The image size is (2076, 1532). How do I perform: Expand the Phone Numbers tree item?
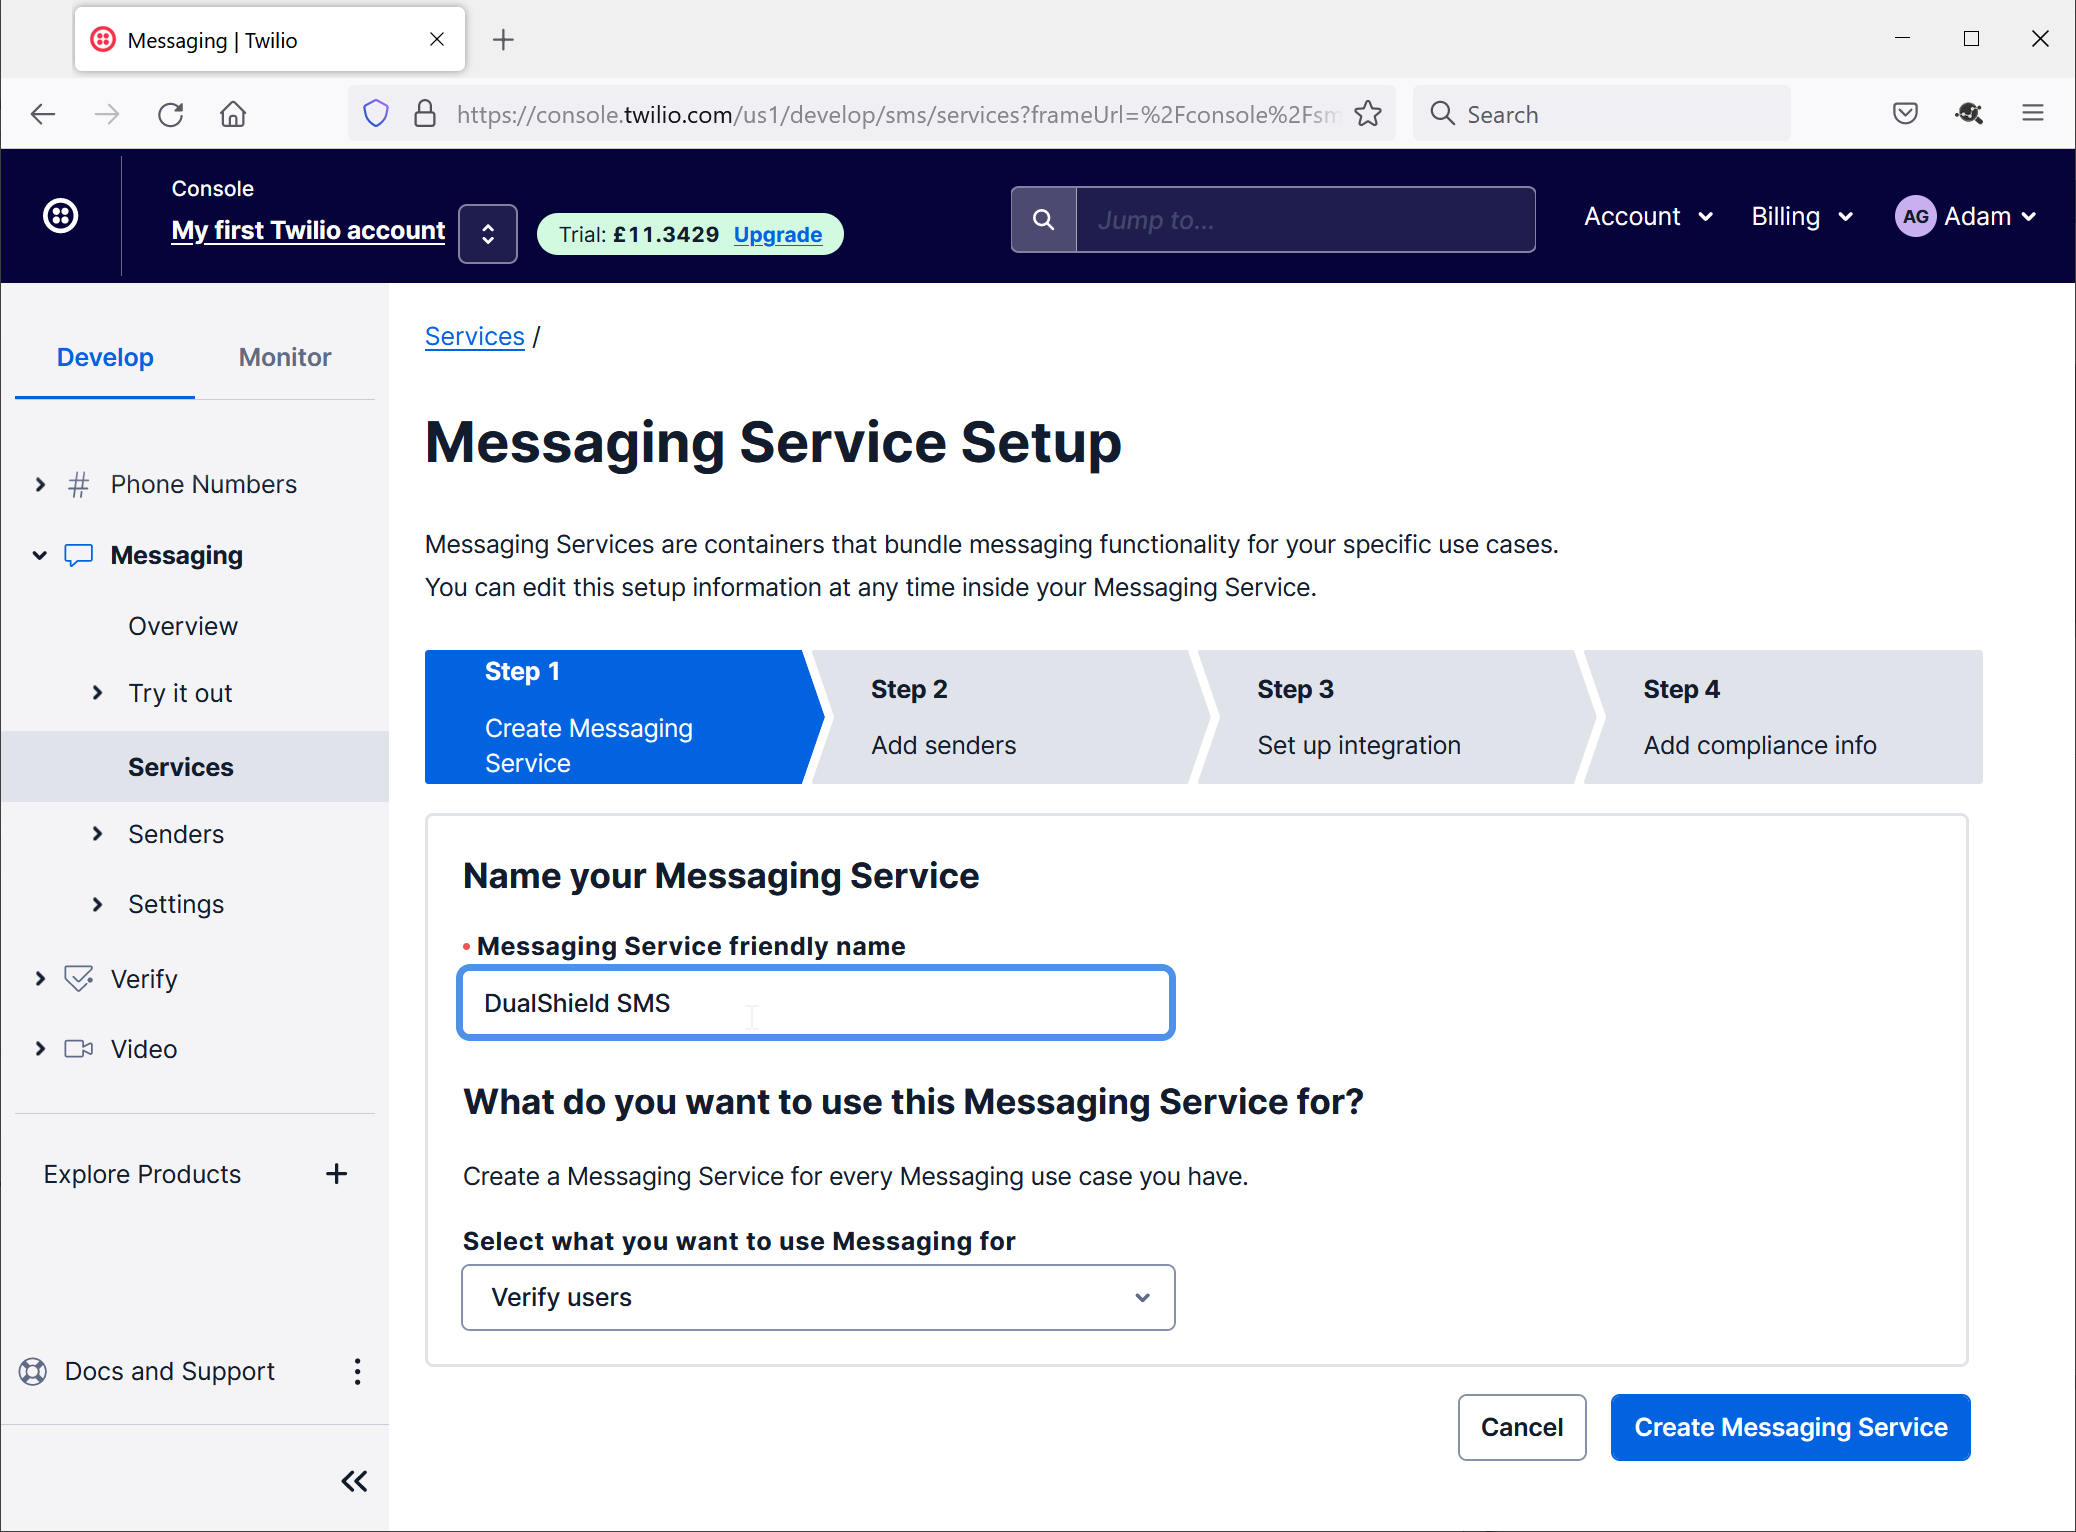pyautogui.click(x=40, y=484)
